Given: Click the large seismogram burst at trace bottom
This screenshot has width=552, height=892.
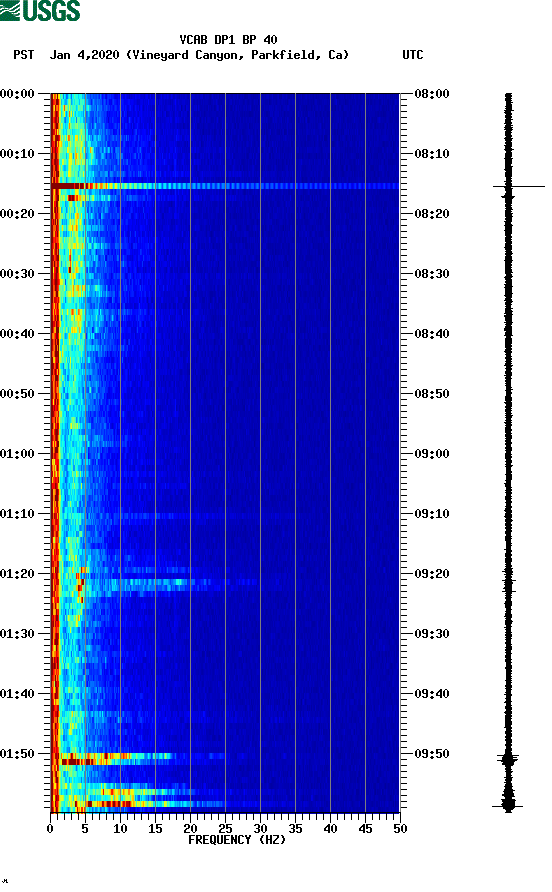Looking at the screenshot, I should point(508,804).
